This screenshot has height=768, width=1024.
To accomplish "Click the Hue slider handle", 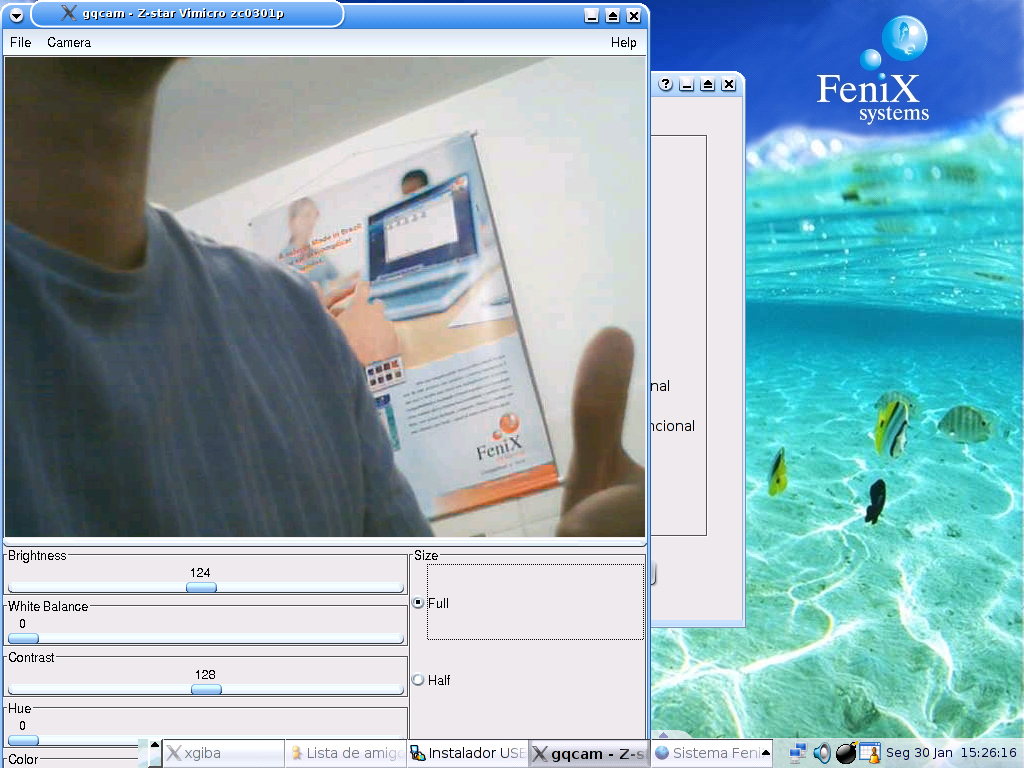I will point(24,740).
